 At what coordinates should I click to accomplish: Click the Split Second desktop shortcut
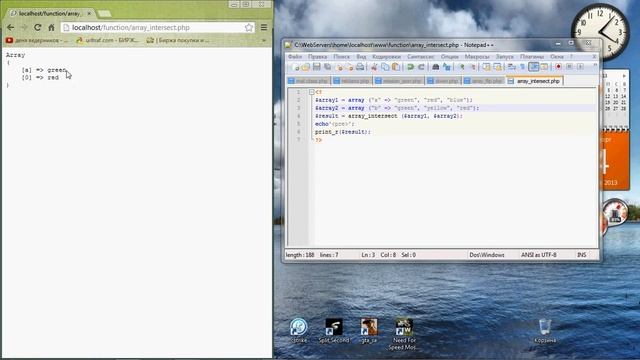coord(334,331)
